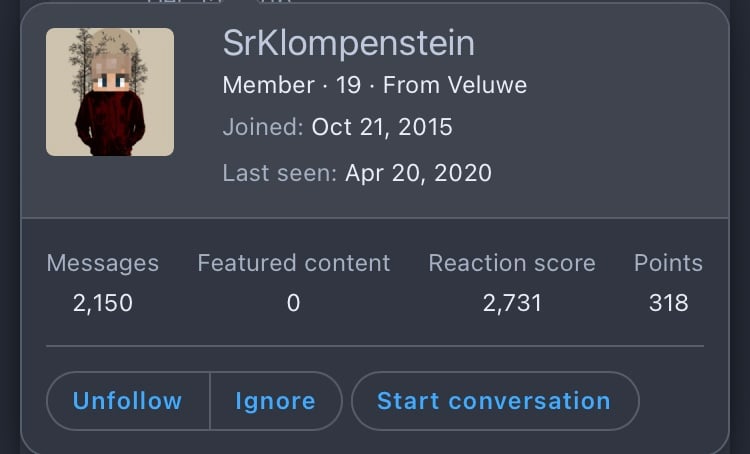The width and height of the screenshot is (750, 454).
Task: Open the featured content count of 0
Action: click(x=293, y=303)
